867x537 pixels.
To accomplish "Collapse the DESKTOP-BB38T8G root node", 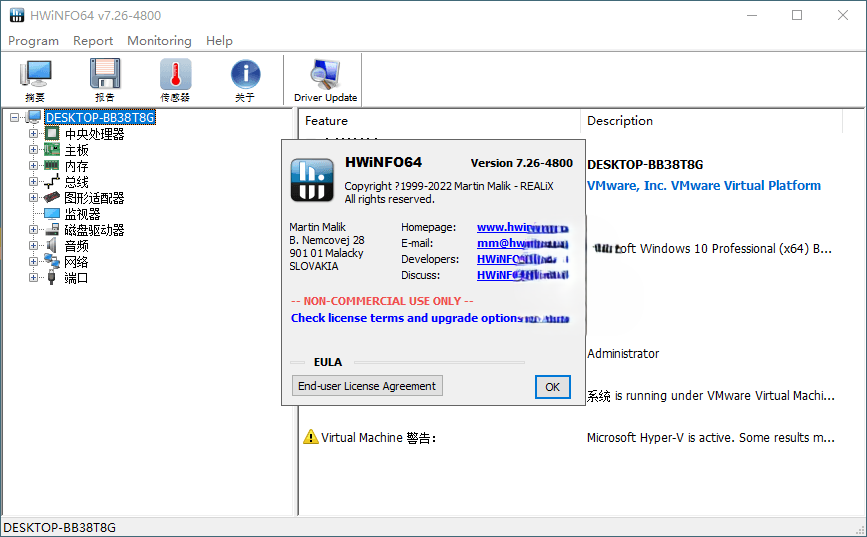I will [14, 117].
